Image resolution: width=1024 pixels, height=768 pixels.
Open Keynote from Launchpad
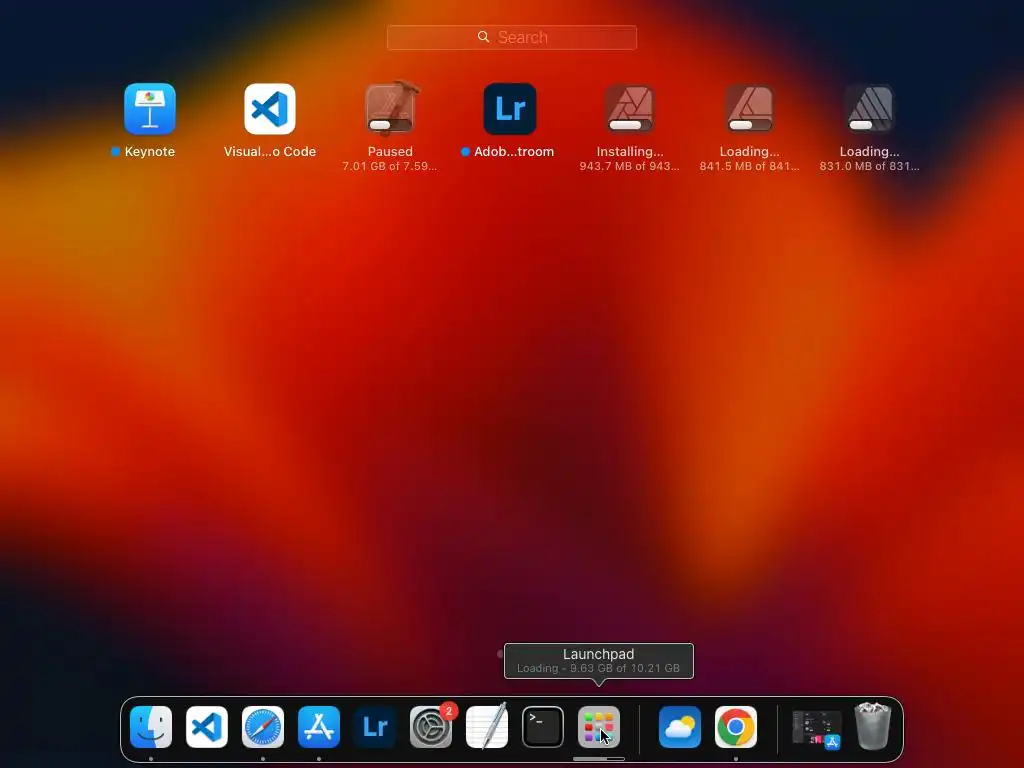point(150,109)
